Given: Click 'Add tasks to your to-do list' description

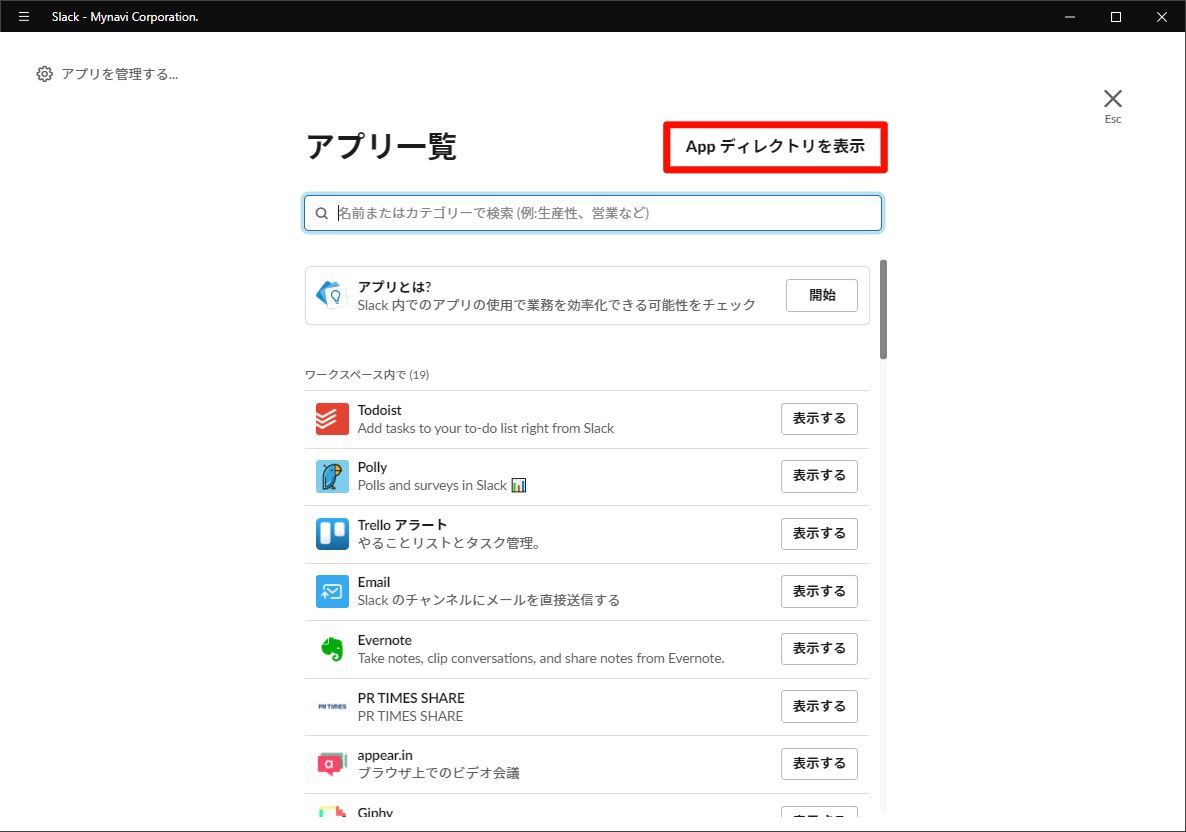Looking at the screenshot, I should (486, 429).
